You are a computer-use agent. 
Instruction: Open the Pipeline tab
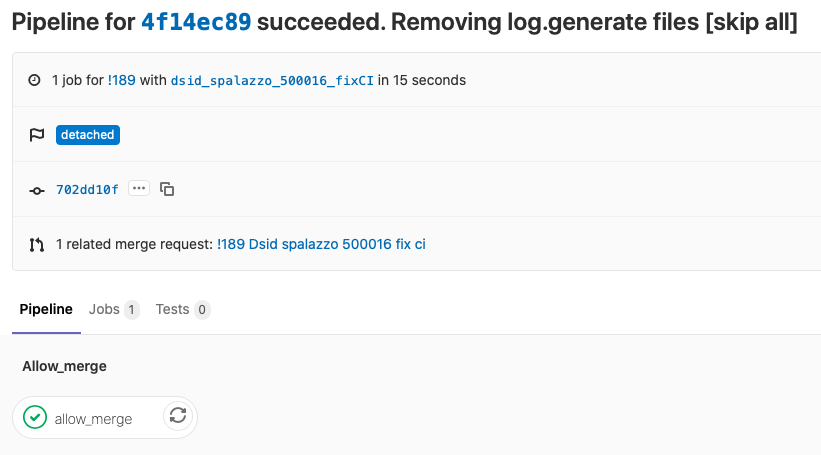pos(46,309)
